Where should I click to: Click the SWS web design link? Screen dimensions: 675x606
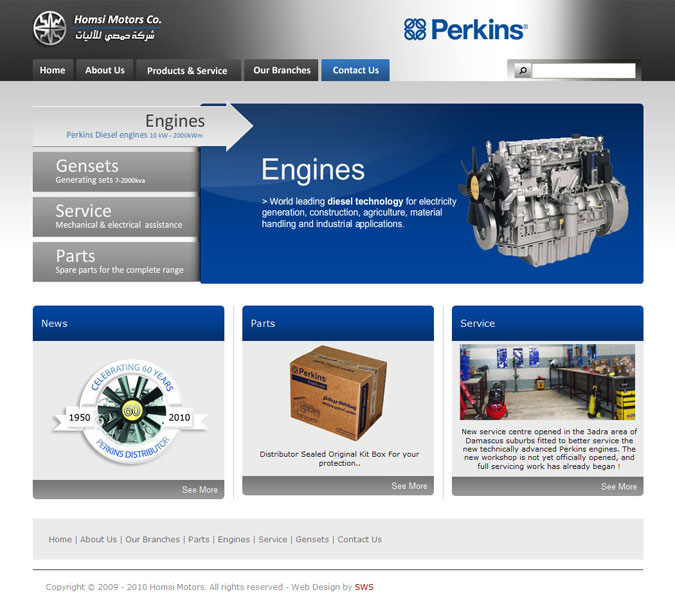click(364, 587)
